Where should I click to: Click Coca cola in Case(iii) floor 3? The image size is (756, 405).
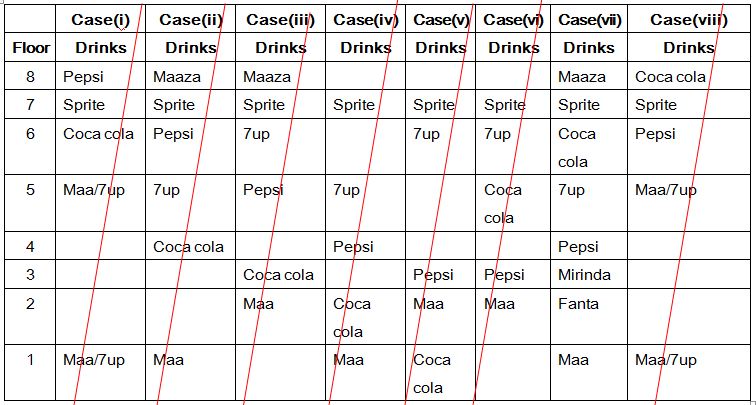(278, 274)
